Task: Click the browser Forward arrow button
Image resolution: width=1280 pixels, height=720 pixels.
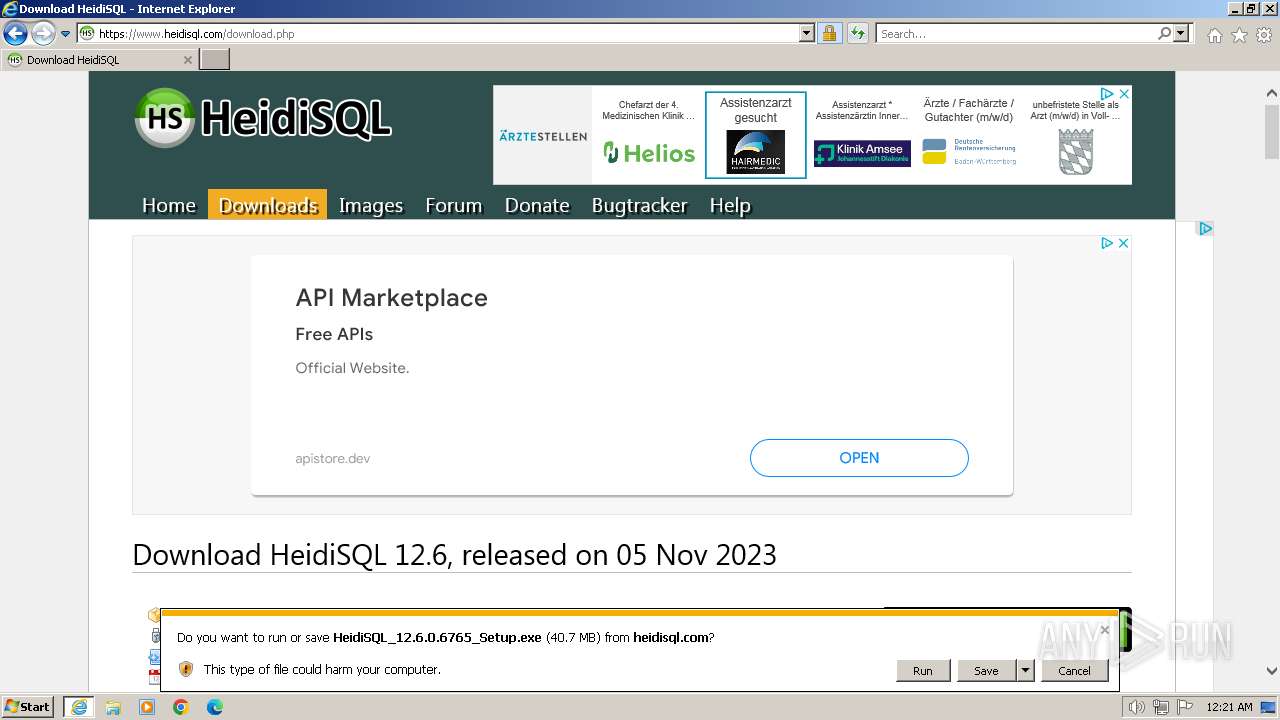Action: tap(43, 34)
